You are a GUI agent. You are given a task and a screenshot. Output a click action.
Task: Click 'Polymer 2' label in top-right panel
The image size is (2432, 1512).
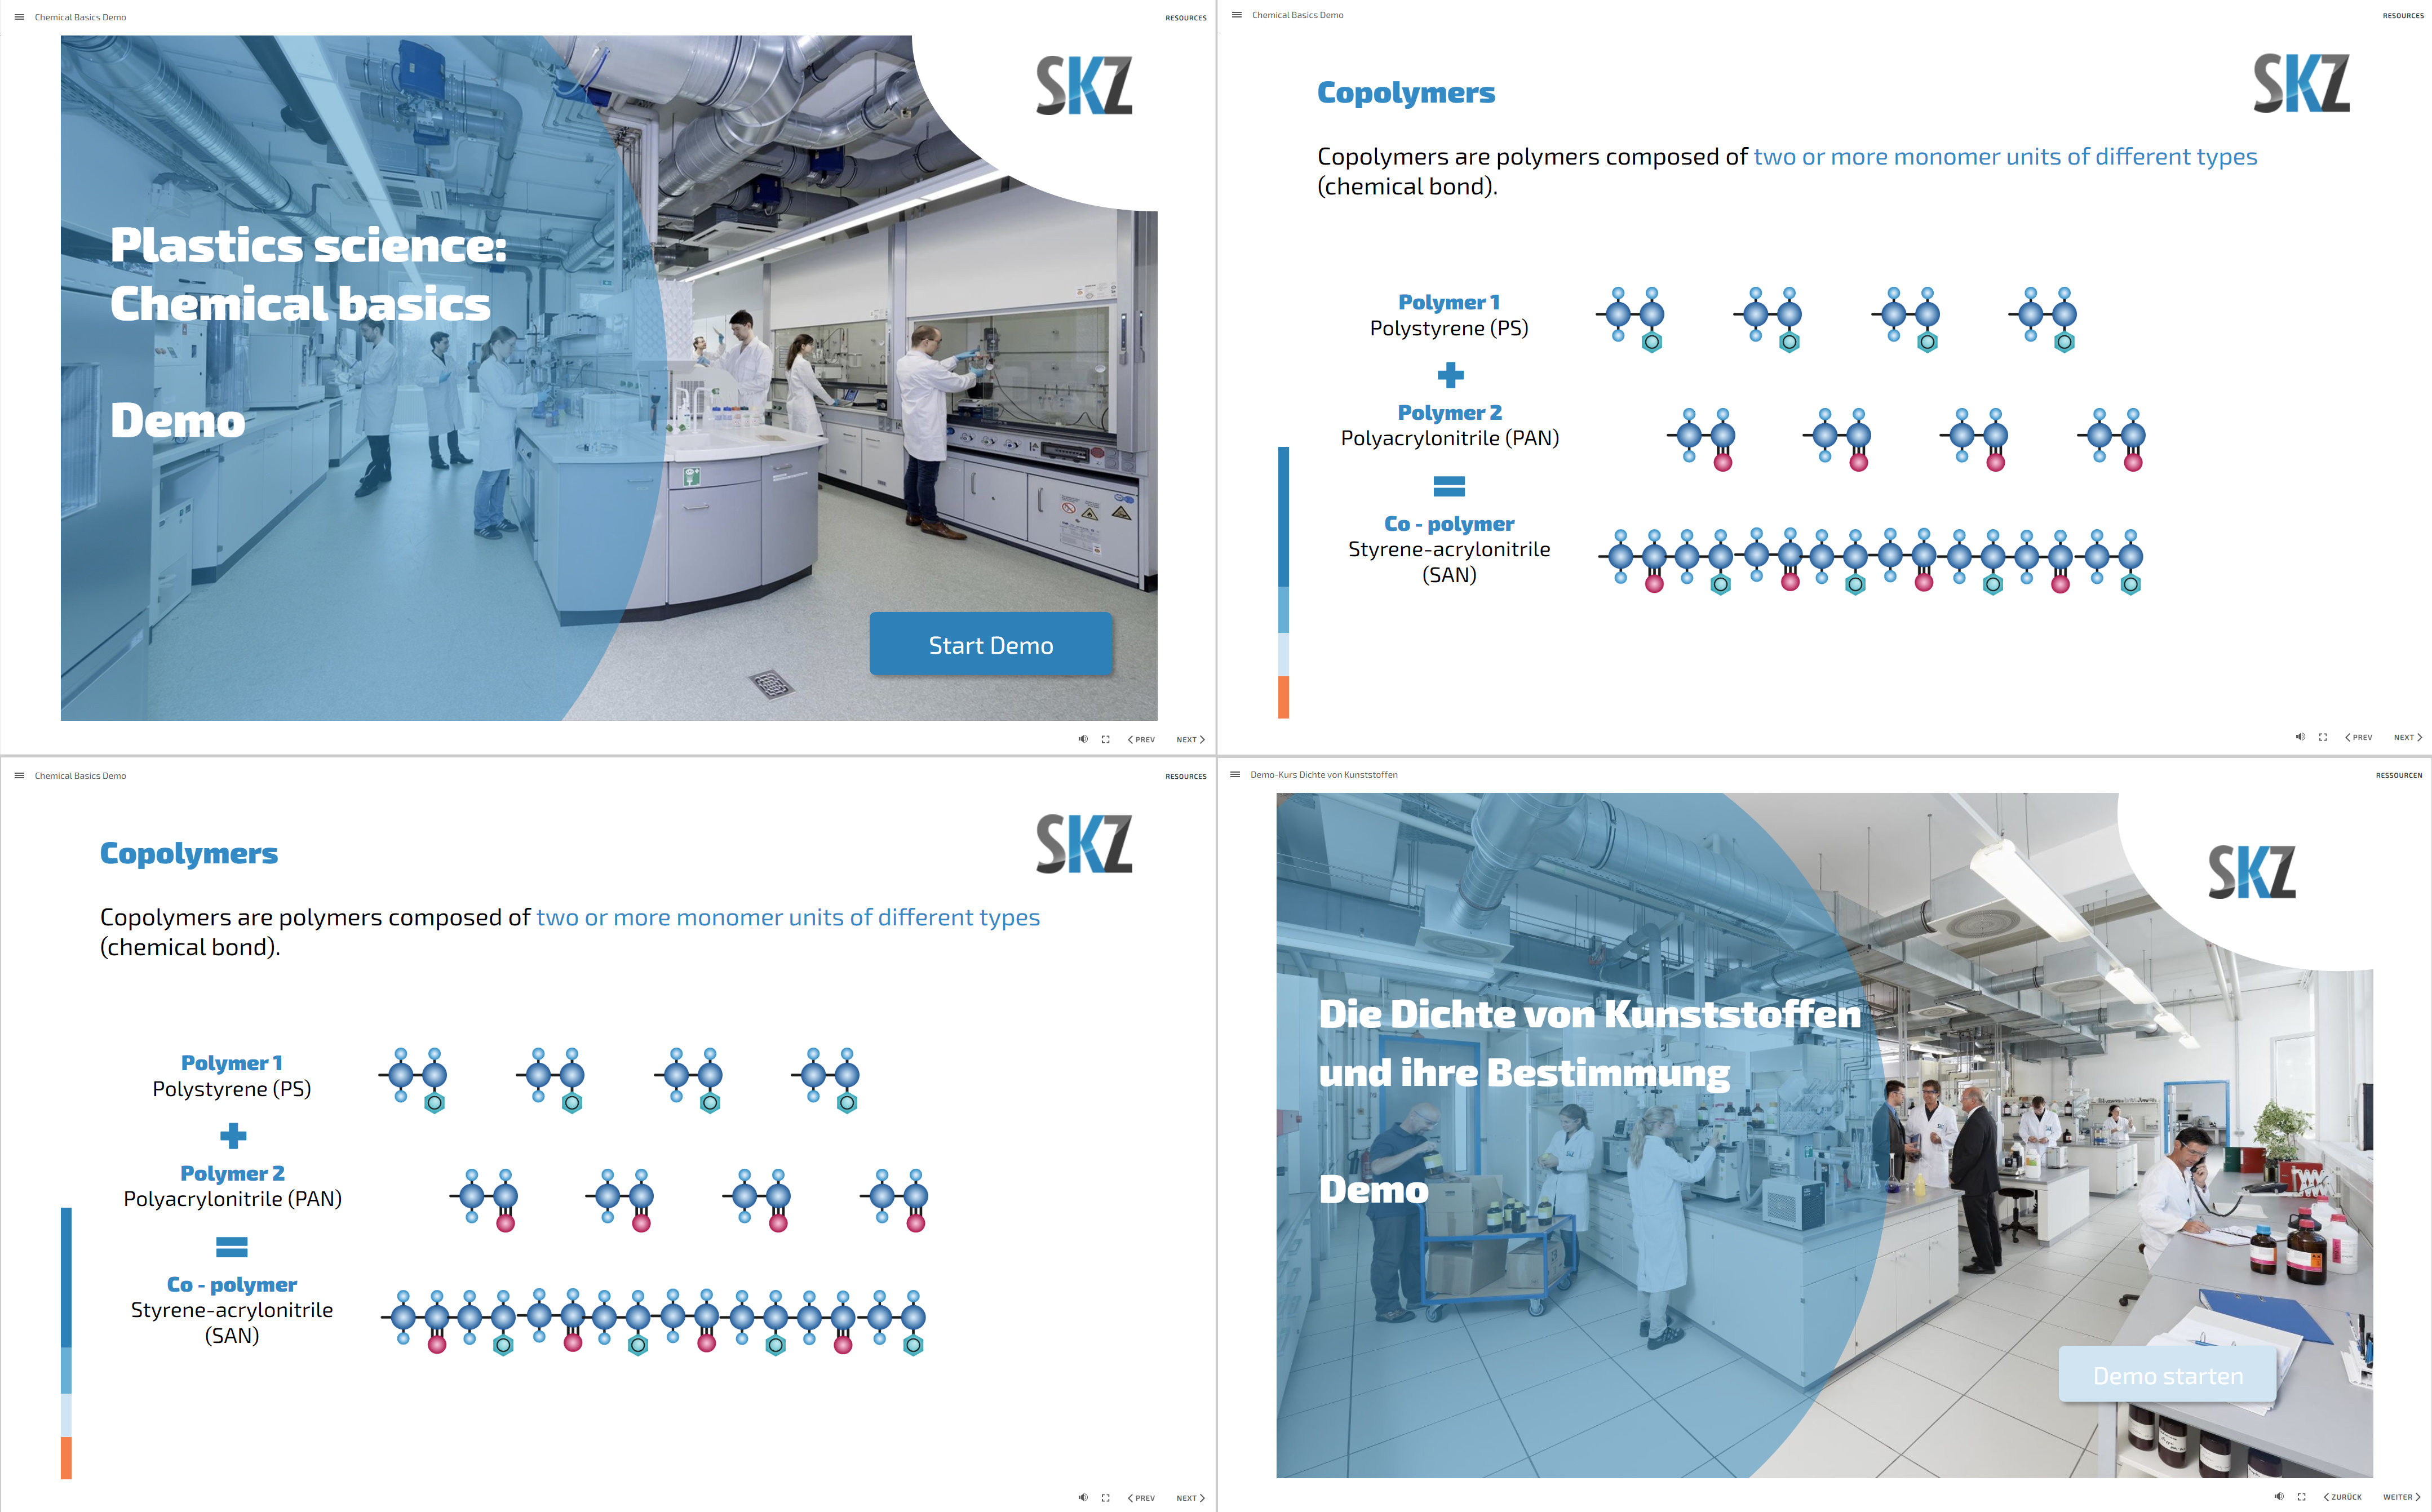[1449, 412]
